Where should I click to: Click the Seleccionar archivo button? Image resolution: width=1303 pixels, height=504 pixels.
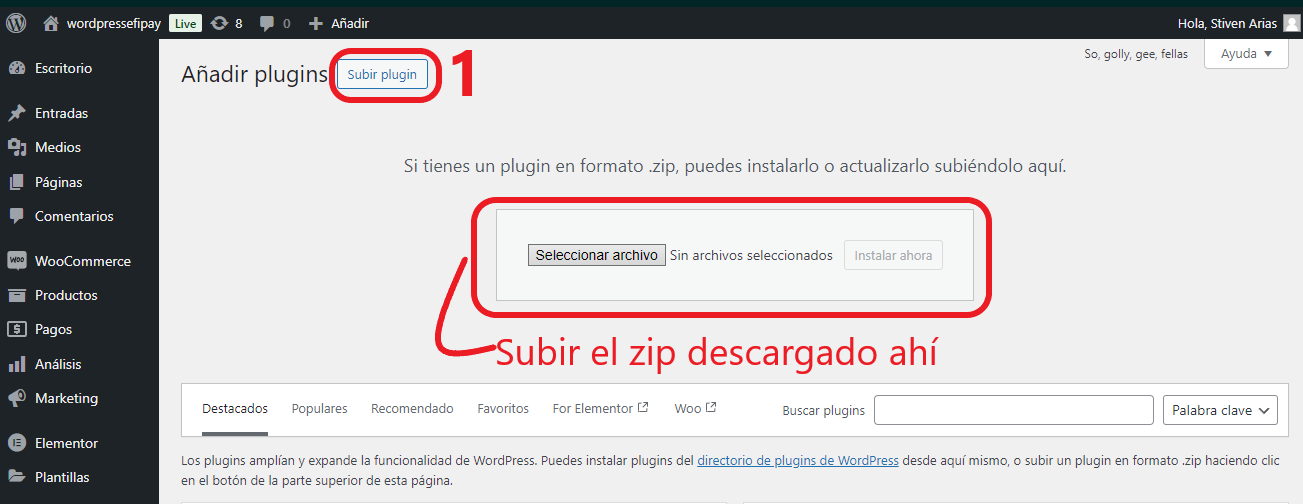tap(597, 255)
